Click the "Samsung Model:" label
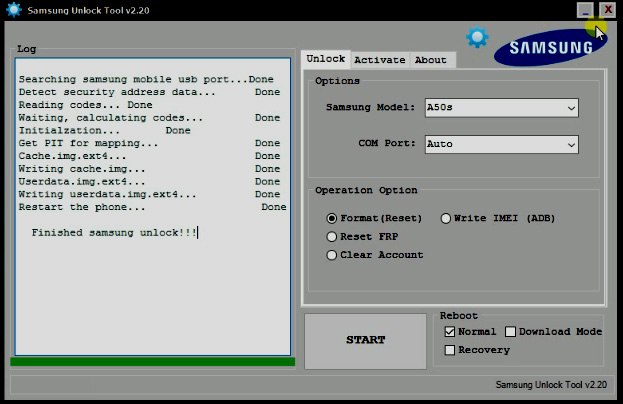623x404 pixels. click(370, 107)
